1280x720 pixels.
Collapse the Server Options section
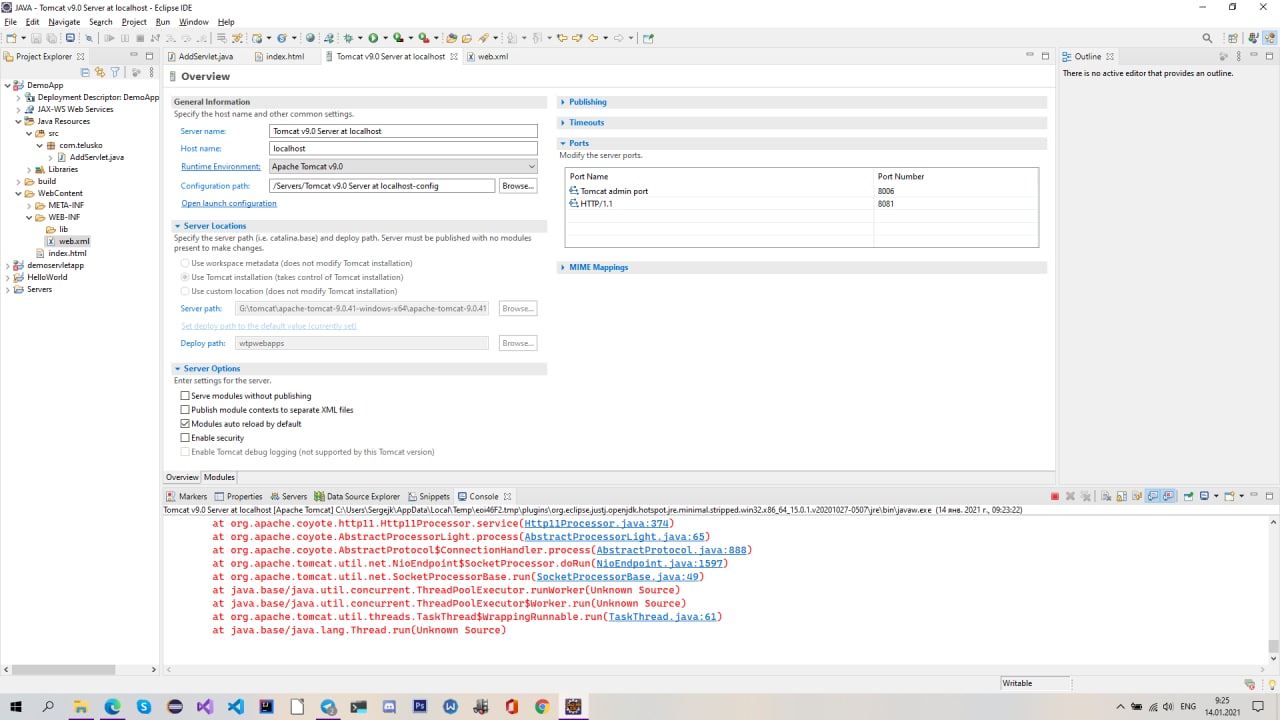(177, 369)
